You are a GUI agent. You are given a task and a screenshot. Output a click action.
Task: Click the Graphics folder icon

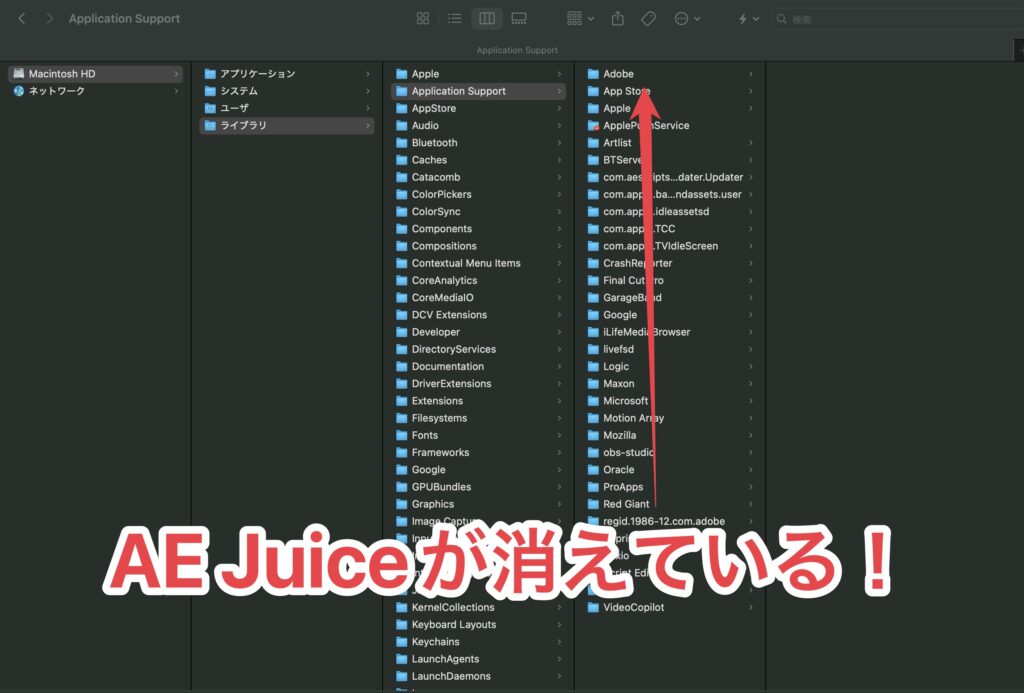point(402,504)
